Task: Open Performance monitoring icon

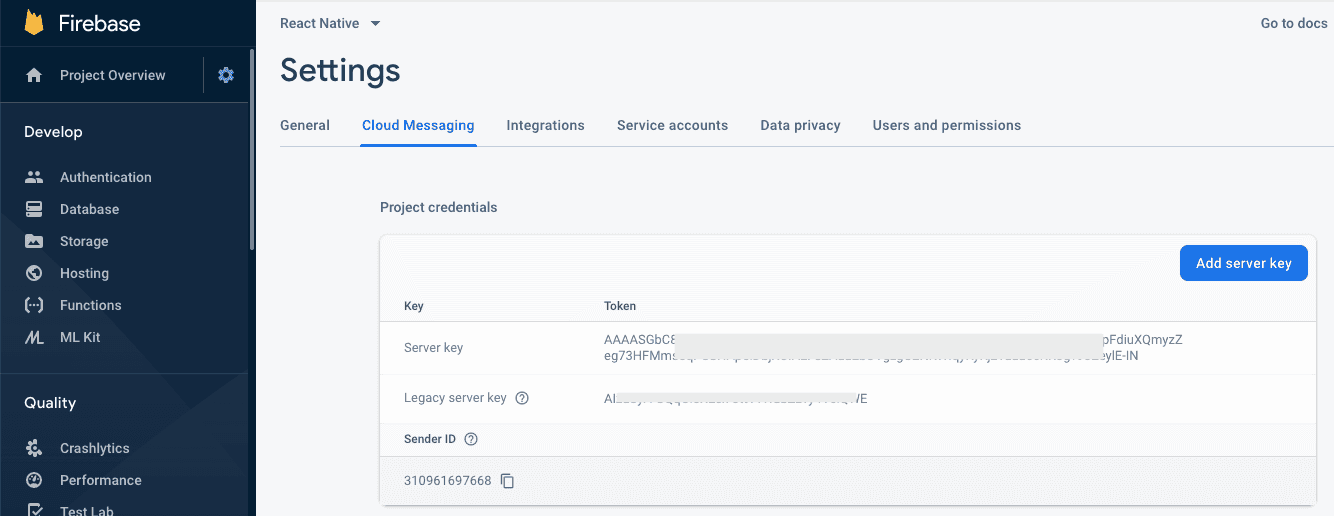Action: click(34, 480)
